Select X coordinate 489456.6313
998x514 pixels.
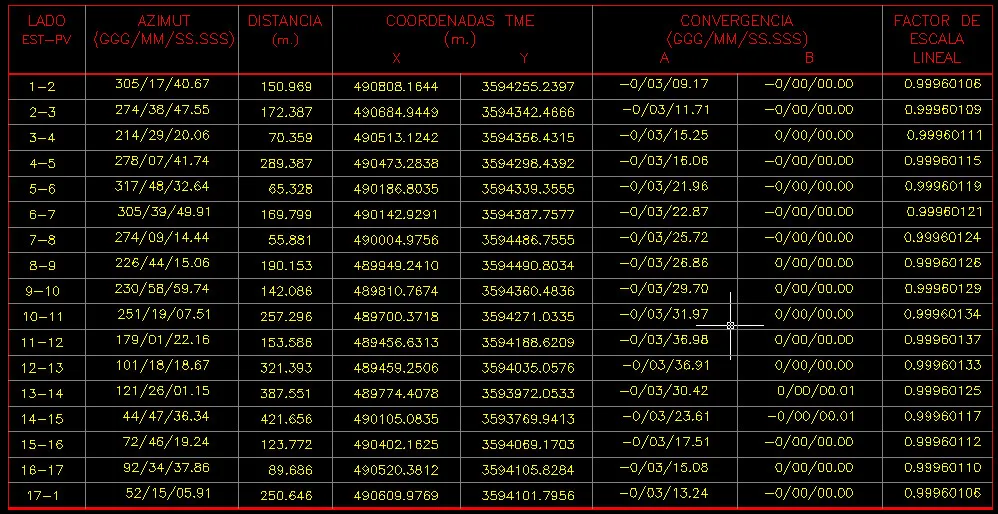tap(396, 342)
